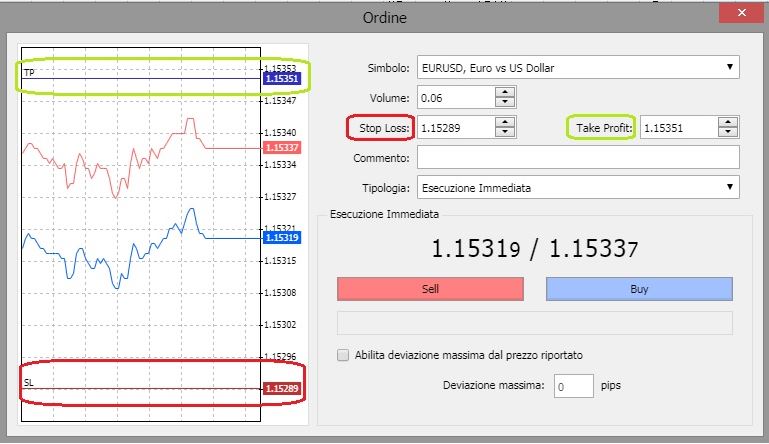Enable Abilita deviazione massima checkbox
The height and width of the screenshot is (444, 769).
point(343,355)
